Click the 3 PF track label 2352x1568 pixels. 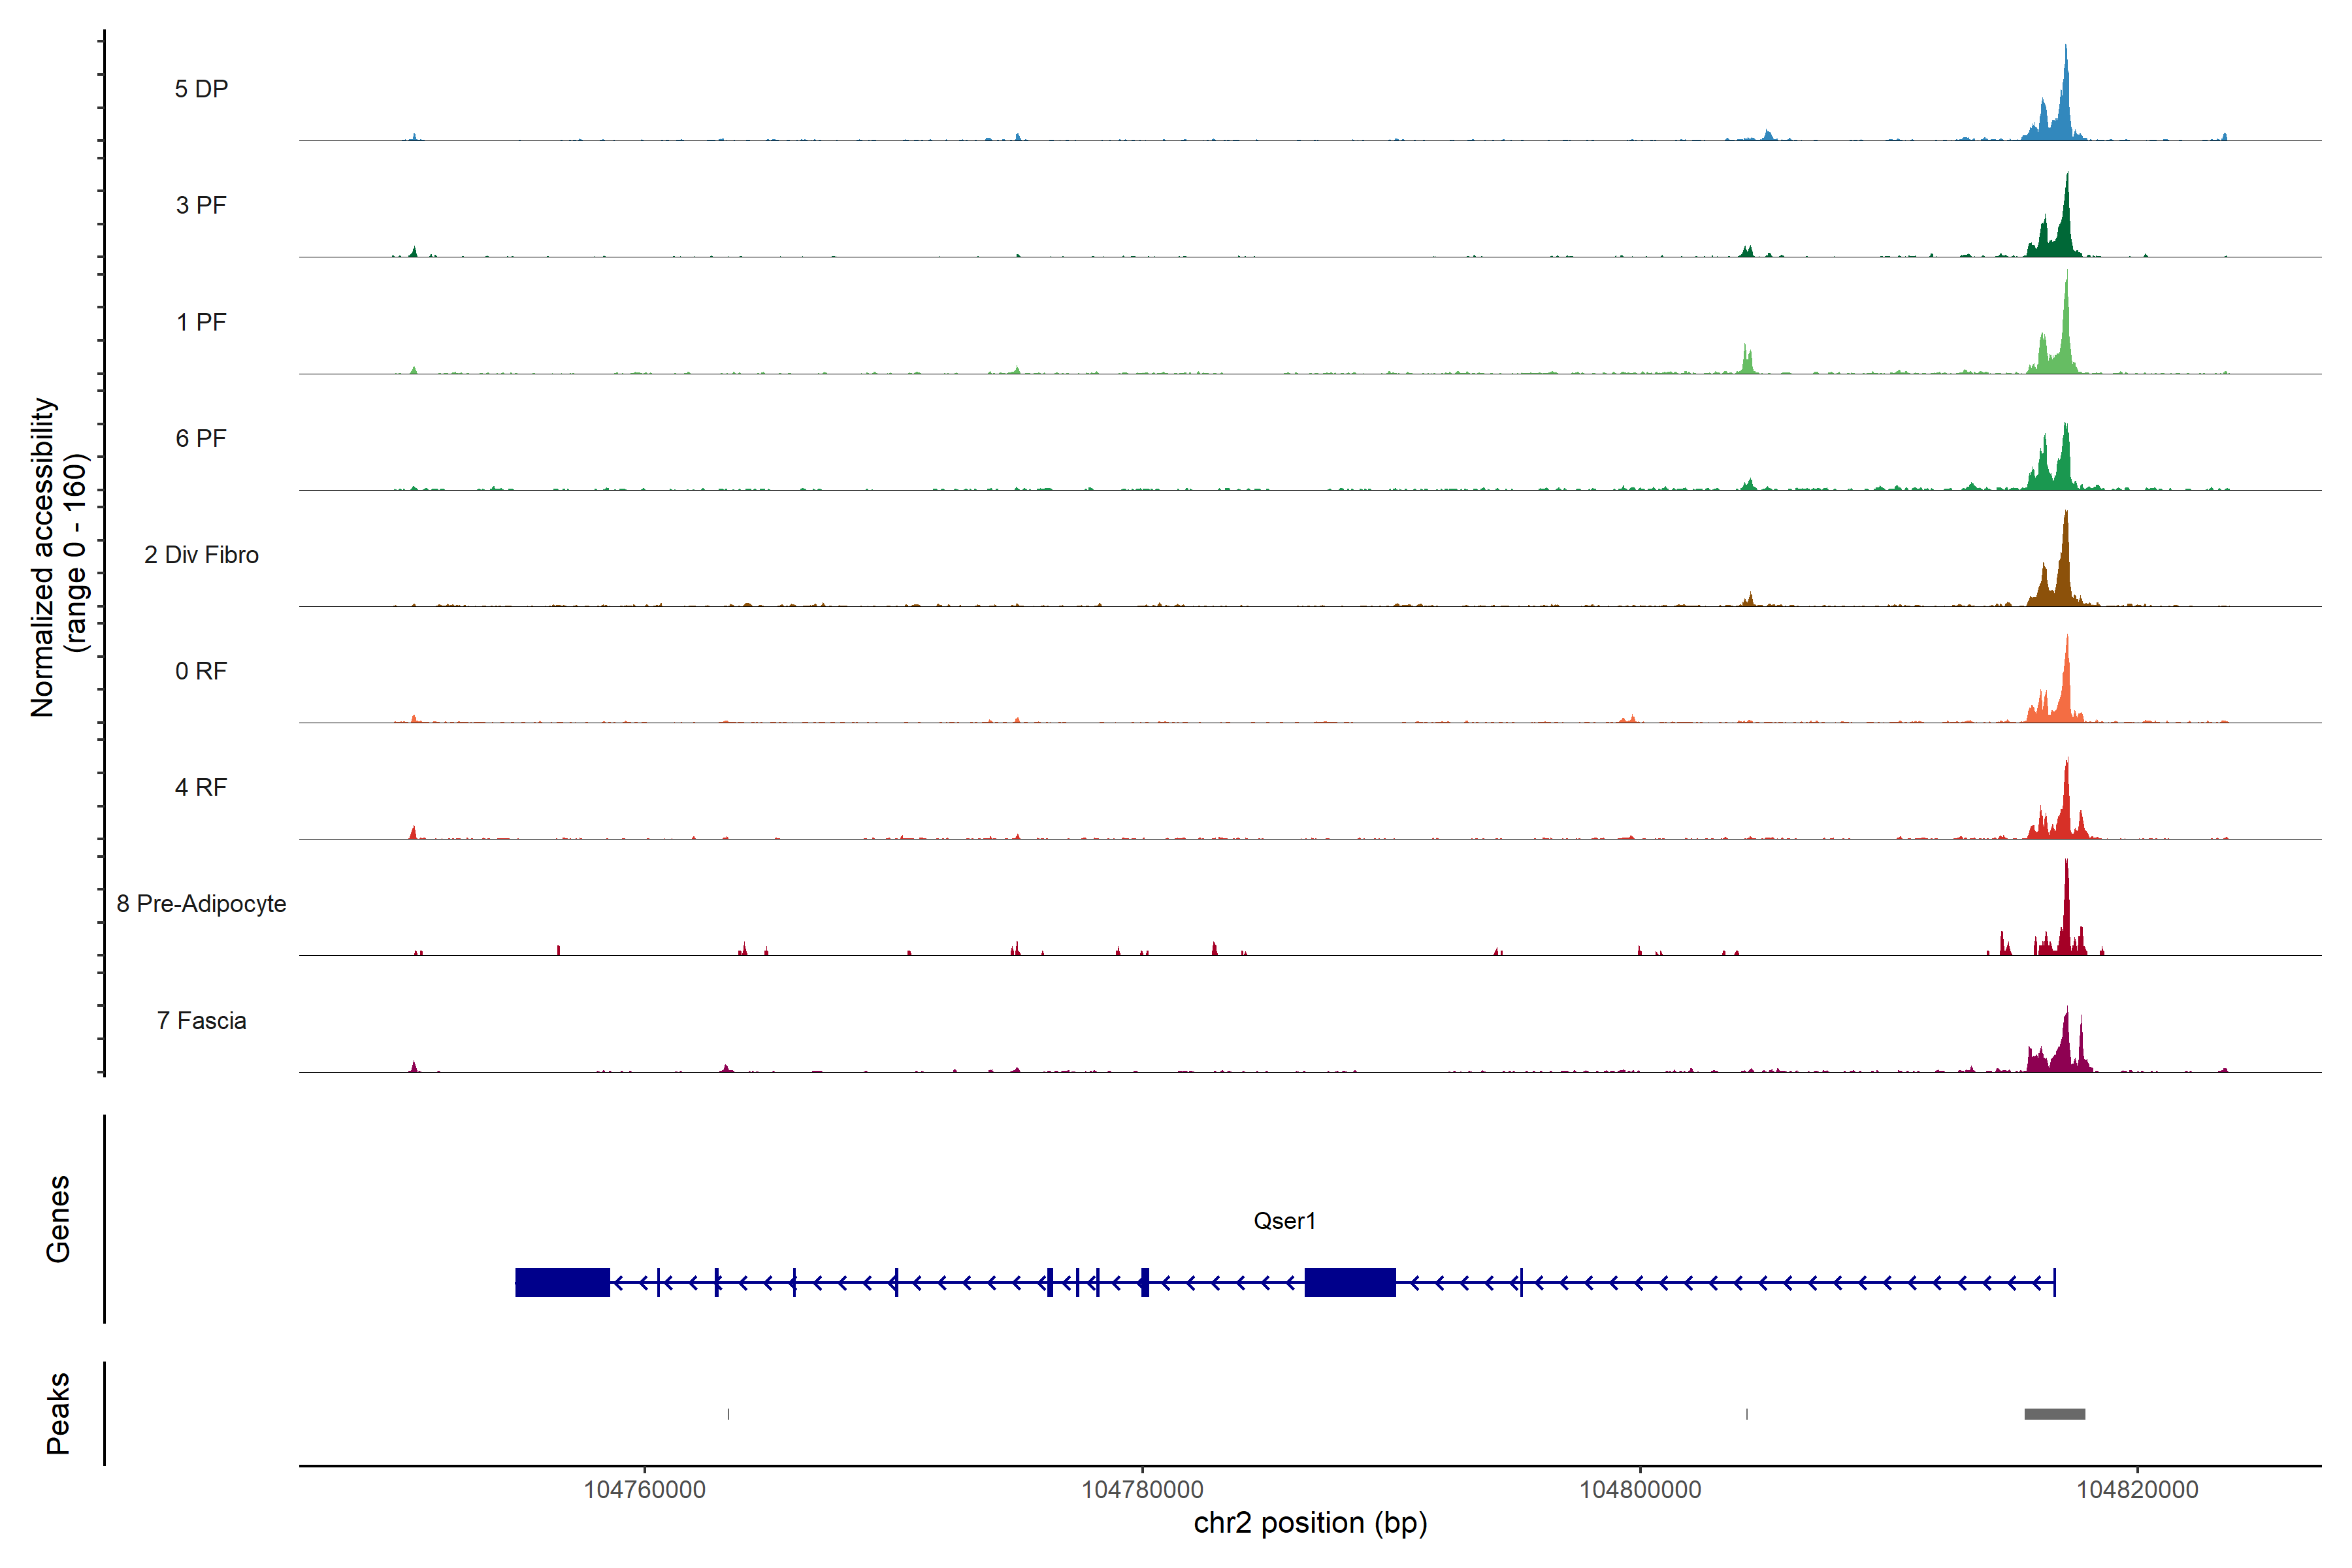click(x=201, y=205)
